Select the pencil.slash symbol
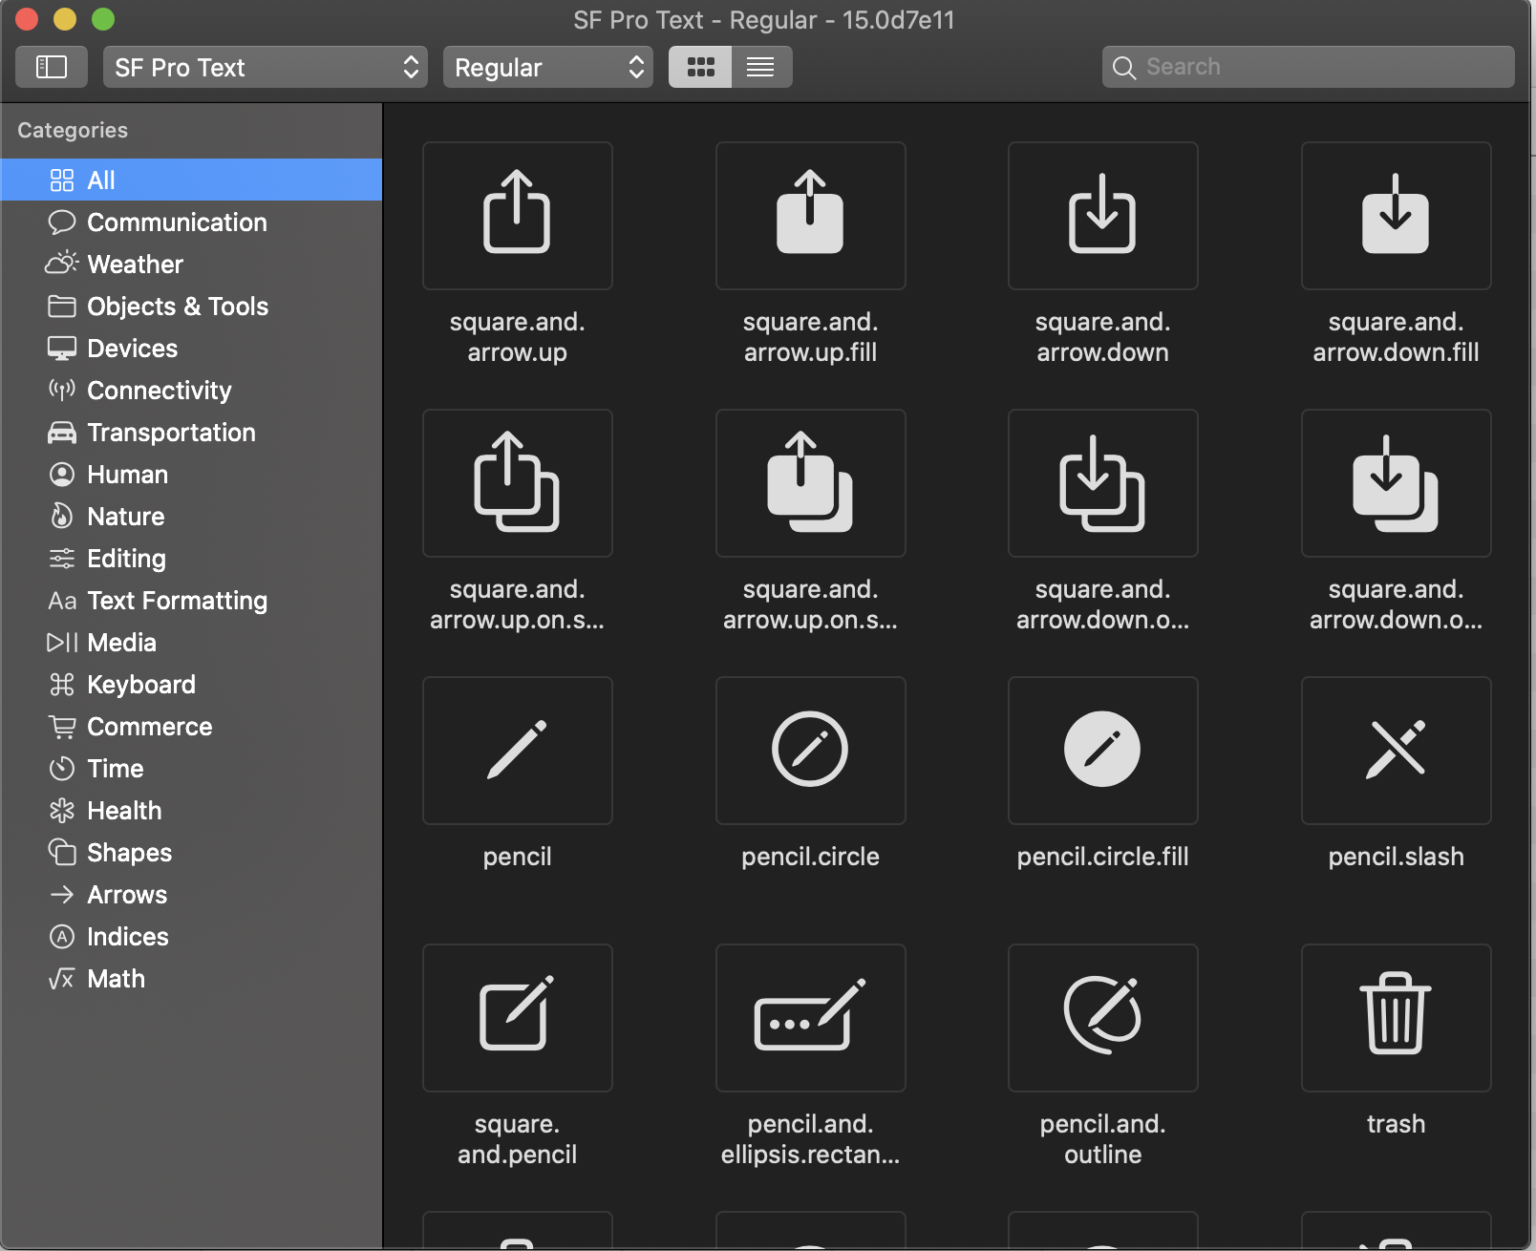 click(1395, 750)
